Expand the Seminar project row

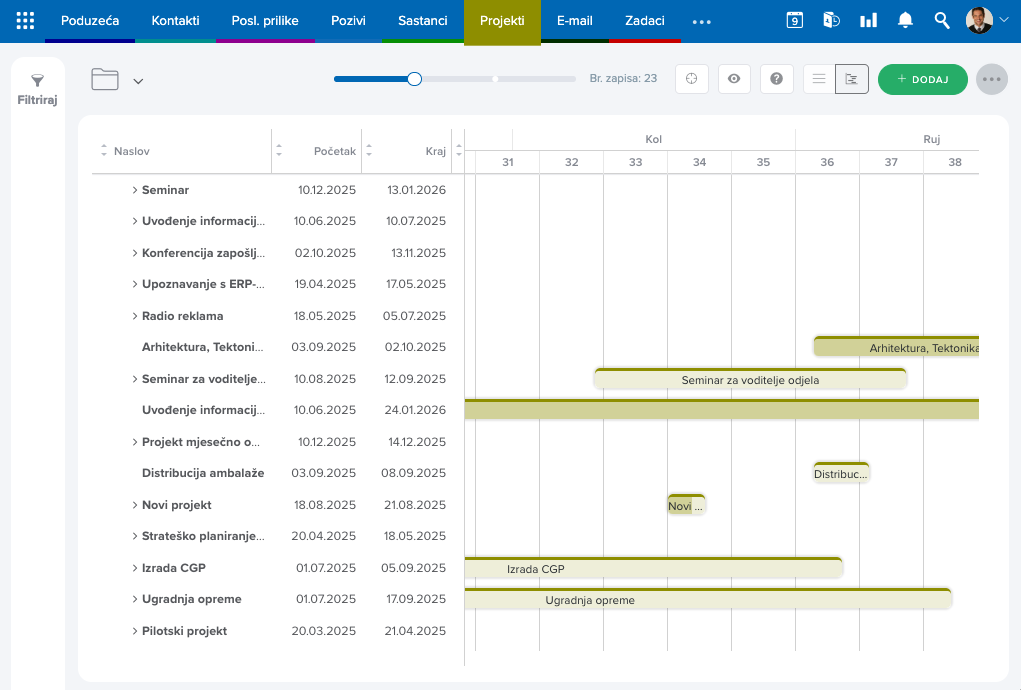pyautogui.click(x=135, y=190)
